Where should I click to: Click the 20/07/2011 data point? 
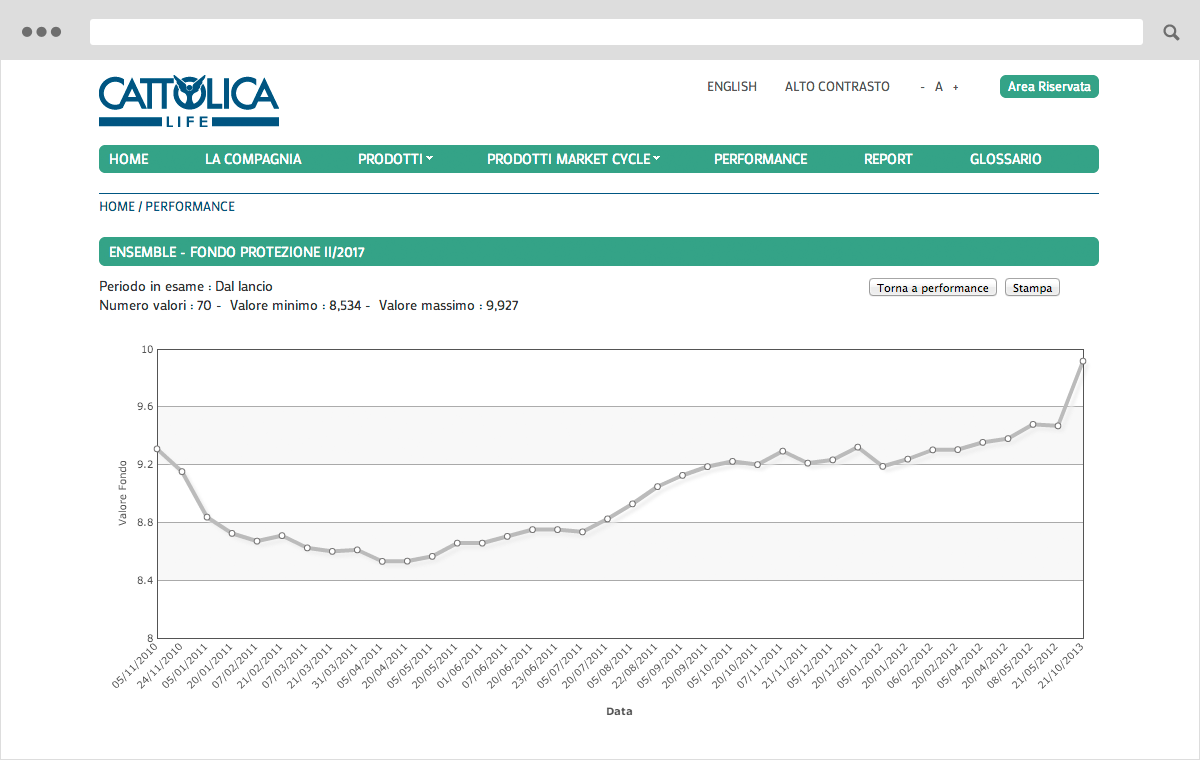click(x=607, y=519)
